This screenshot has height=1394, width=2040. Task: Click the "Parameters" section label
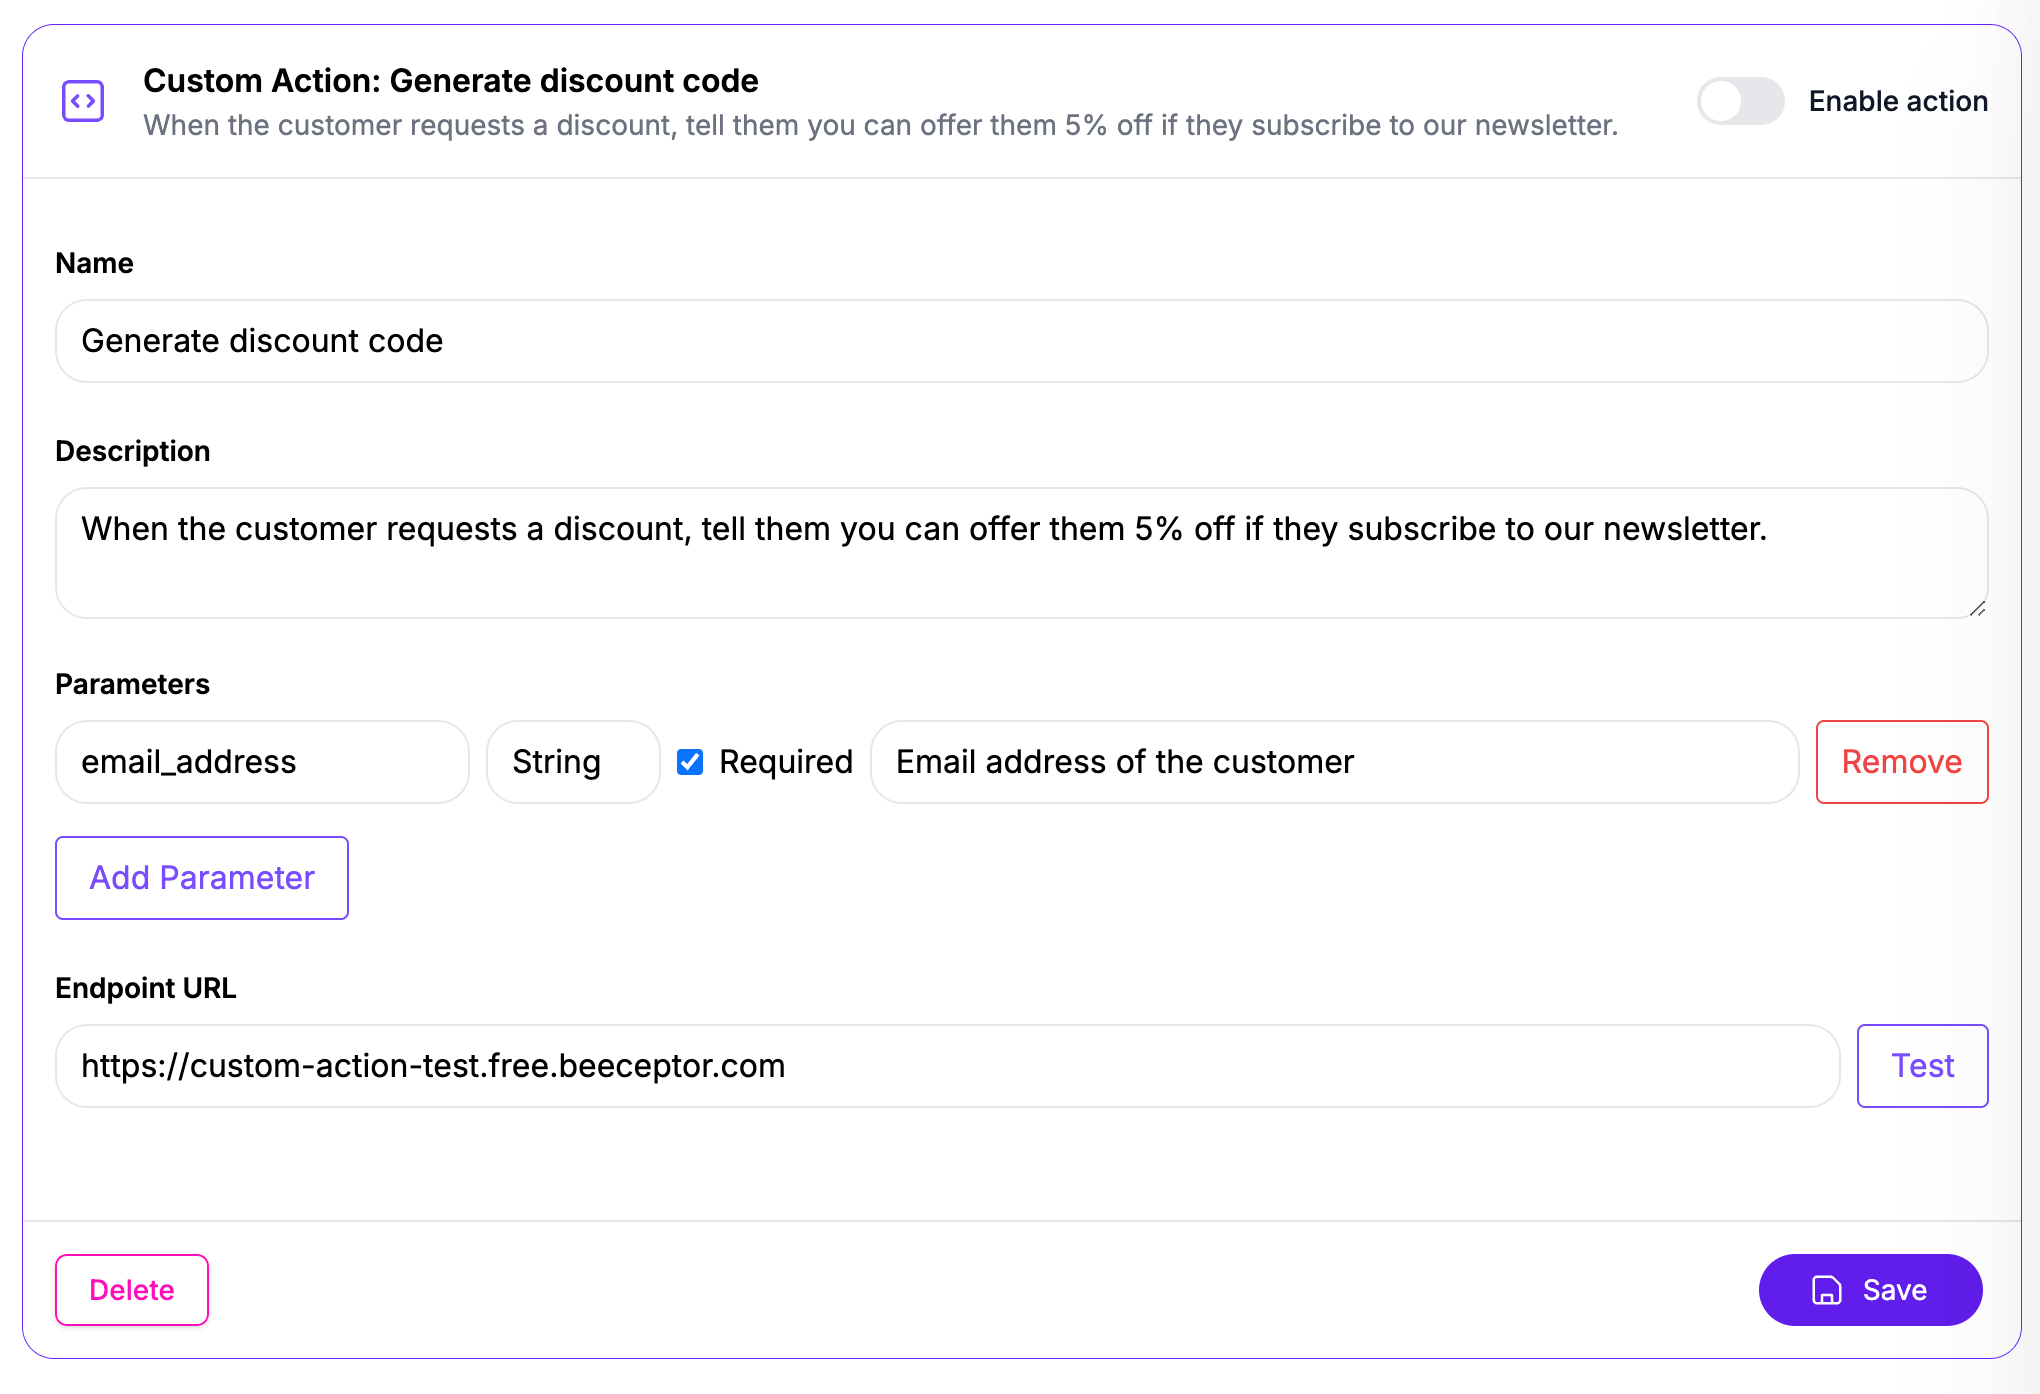(133, 684)
